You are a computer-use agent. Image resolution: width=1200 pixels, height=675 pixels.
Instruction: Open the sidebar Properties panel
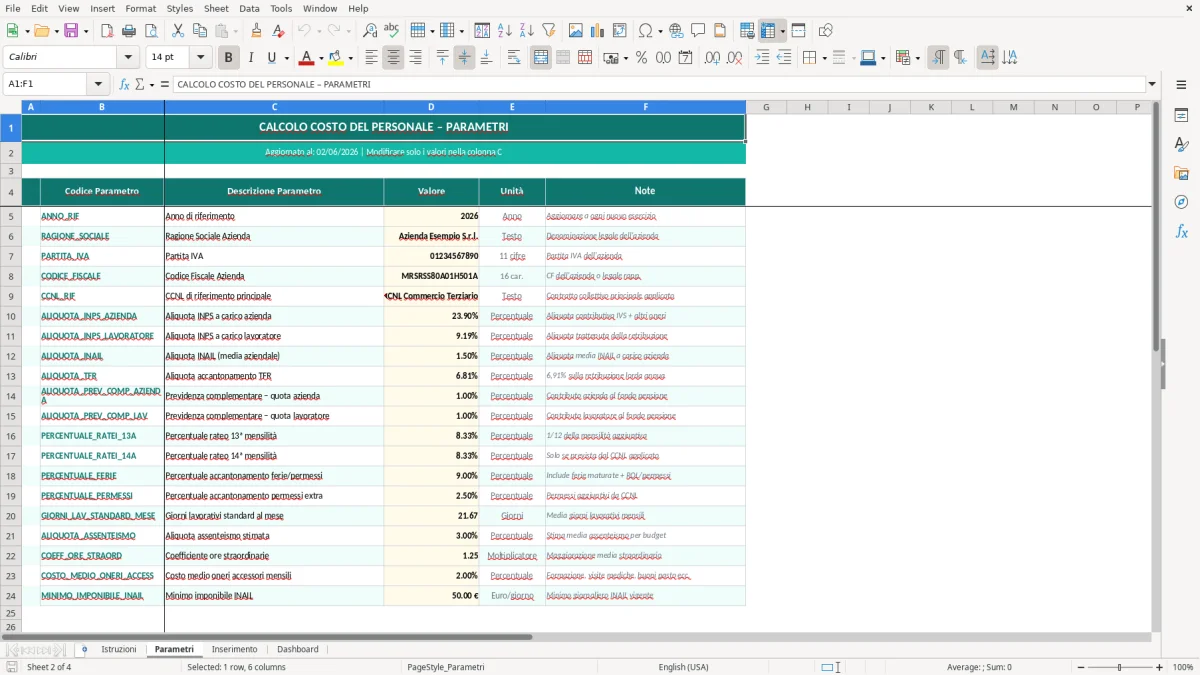pos(1181,116)
